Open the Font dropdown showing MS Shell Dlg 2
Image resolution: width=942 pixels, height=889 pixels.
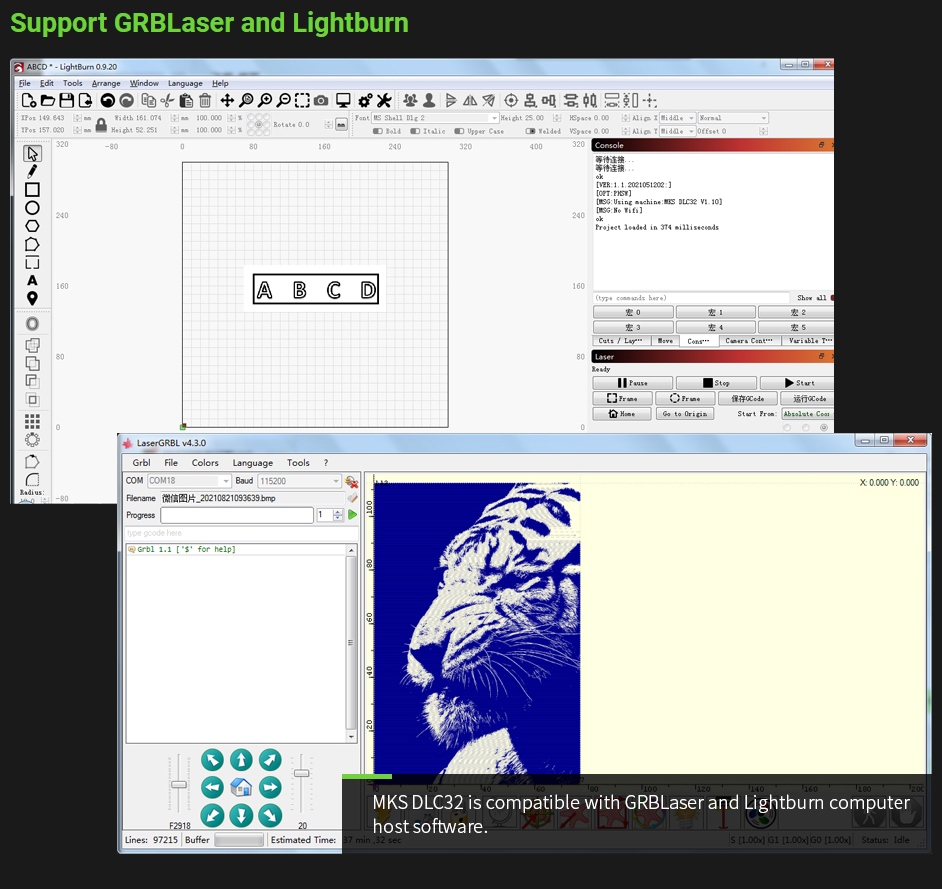click(435, 118)
